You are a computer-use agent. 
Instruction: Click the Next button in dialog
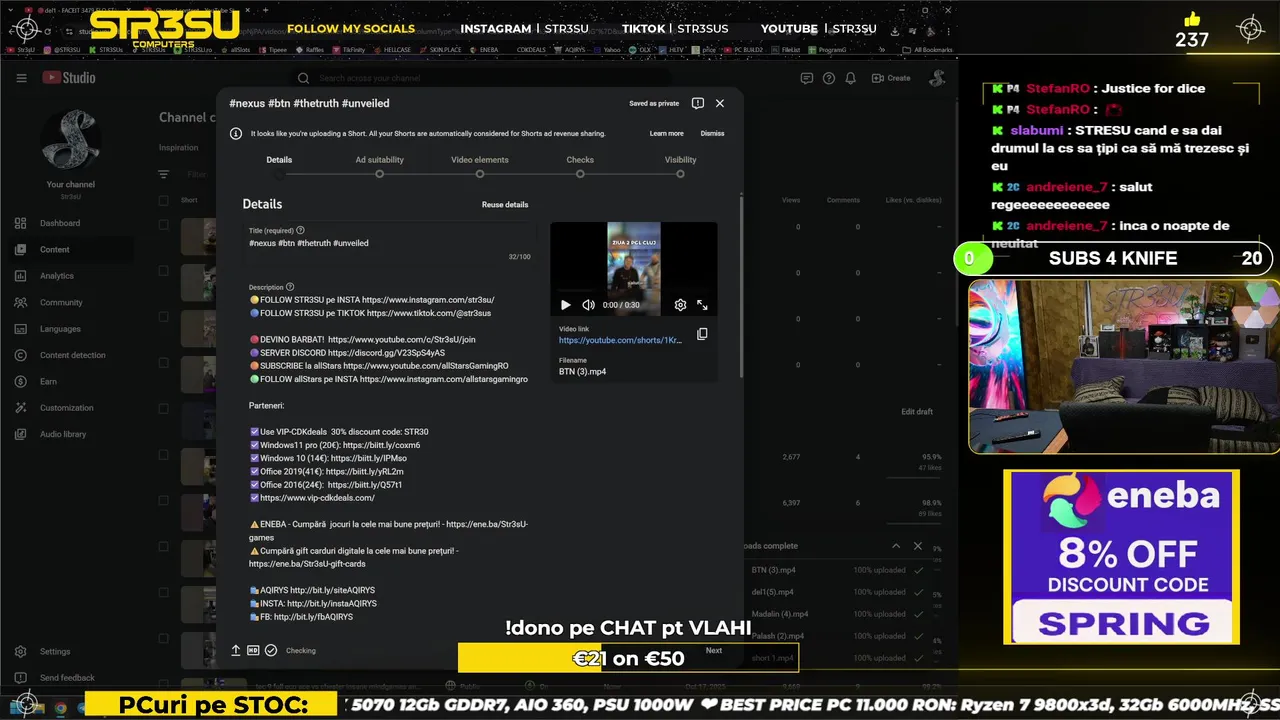[713, 650]
